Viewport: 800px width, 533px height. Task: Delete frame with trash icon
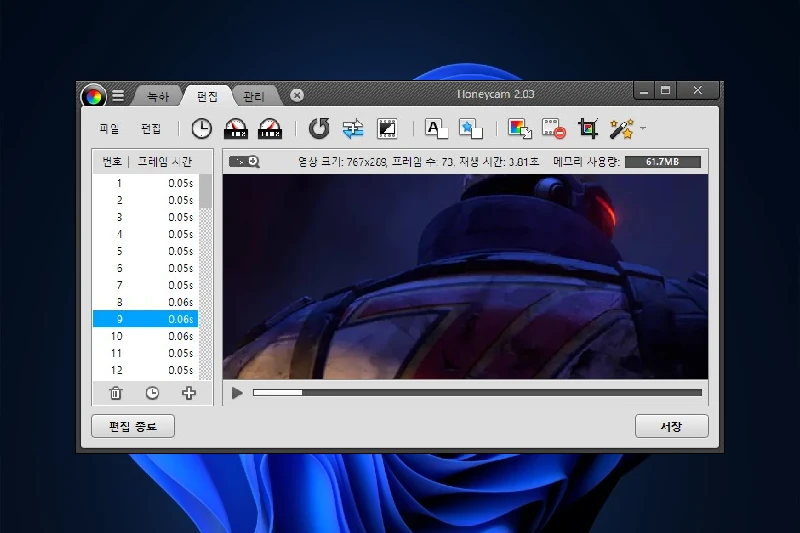click(116, 393)
